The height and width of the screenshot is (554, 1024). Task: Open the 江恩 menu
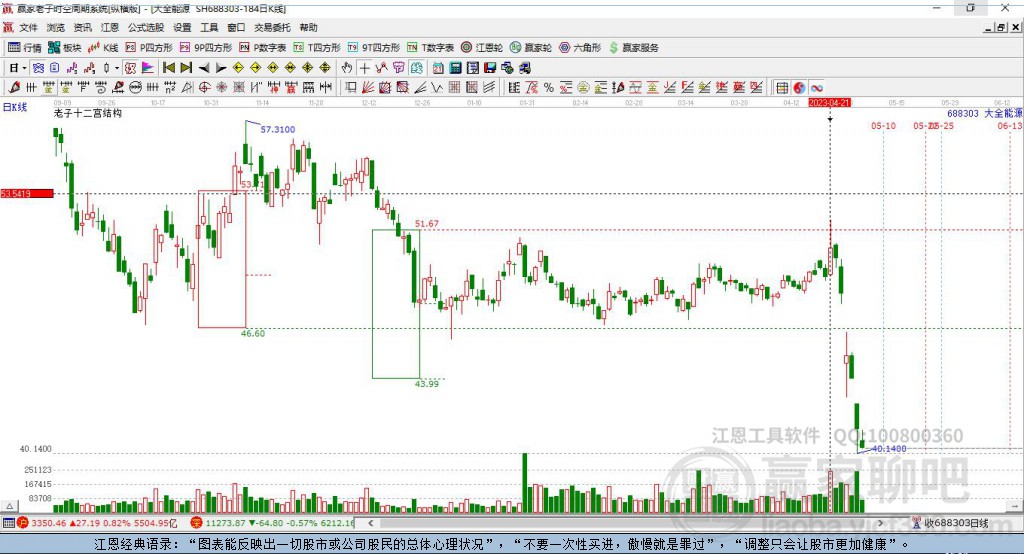tap(110, 27)
